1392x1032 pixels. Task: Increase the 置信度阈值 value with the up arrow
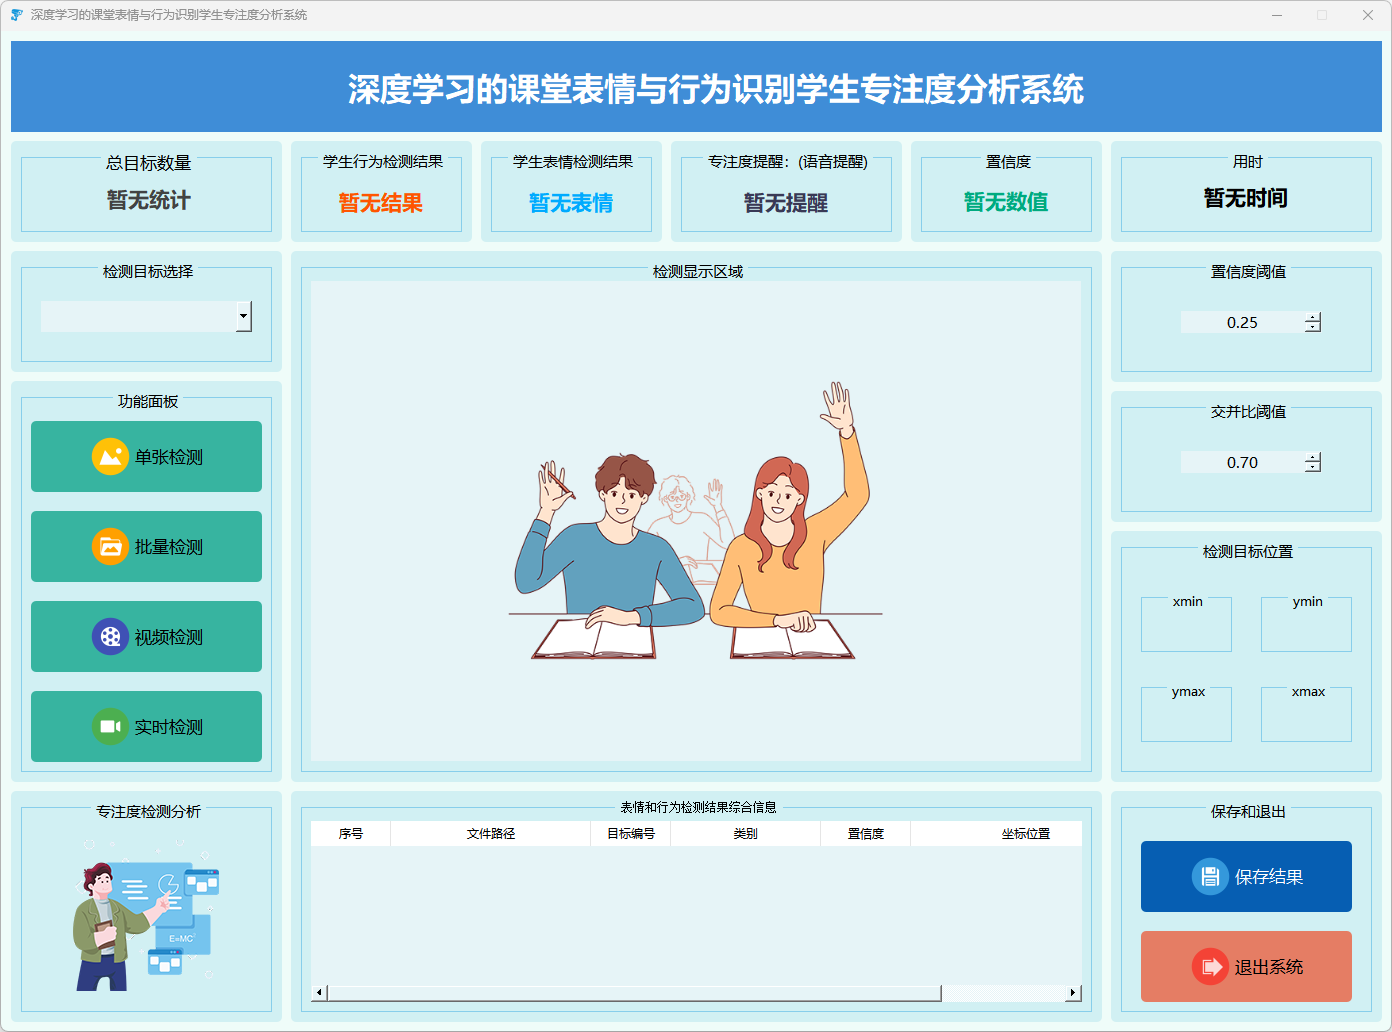(1313, 317)
